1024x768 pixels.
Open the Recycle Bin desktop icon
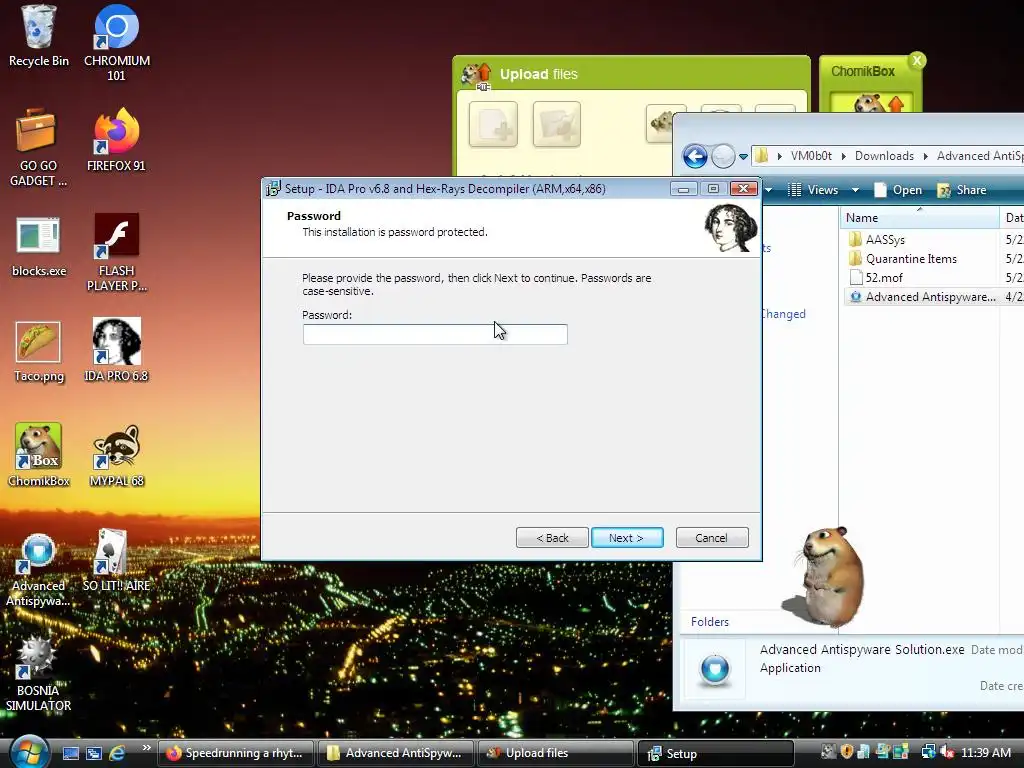click(39, 36)
